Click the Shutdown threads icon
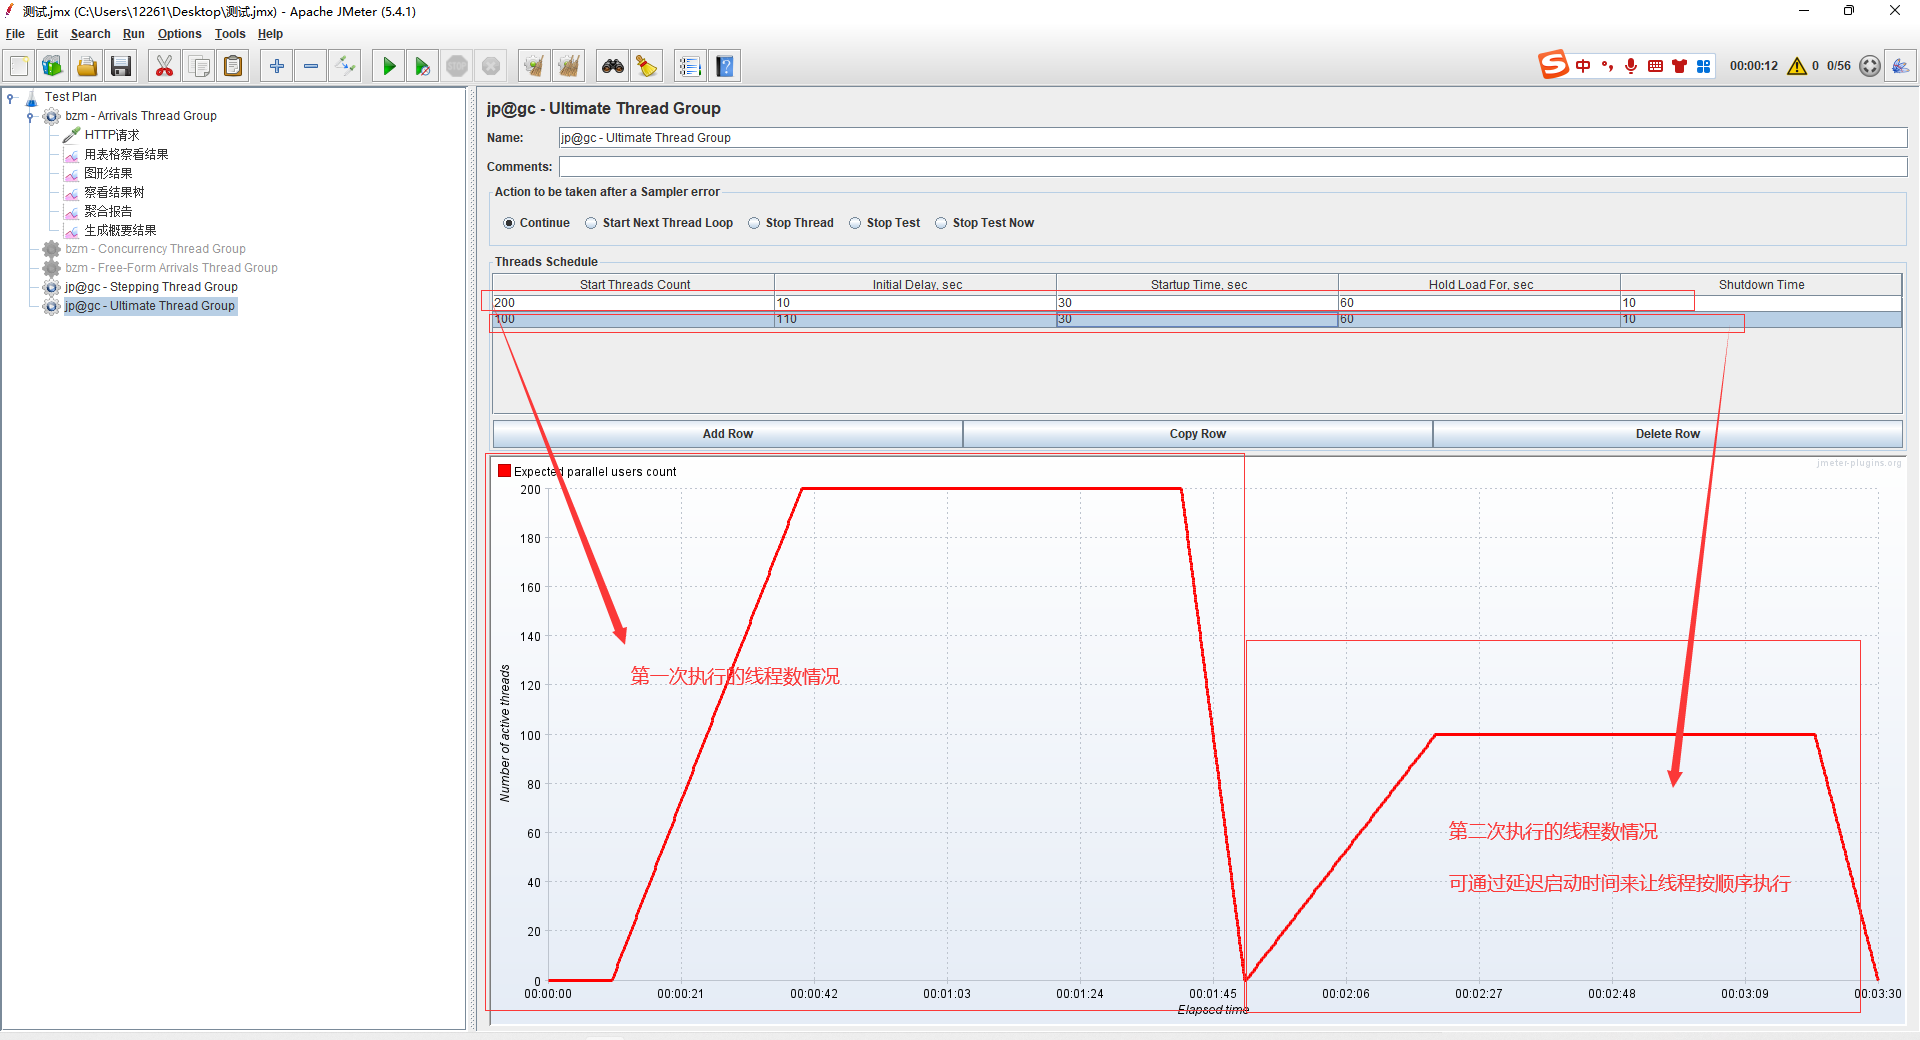Image resolution: width=1920 pixels, height=1040 pixels. coord(491,66)
